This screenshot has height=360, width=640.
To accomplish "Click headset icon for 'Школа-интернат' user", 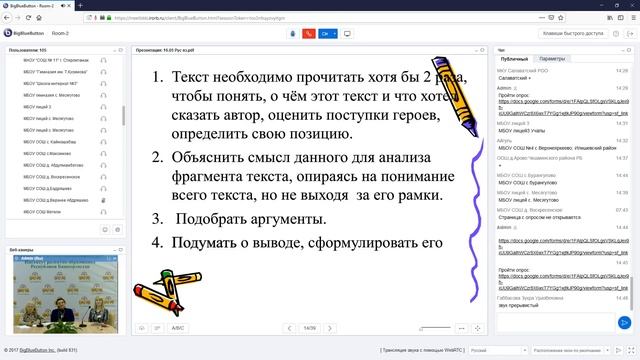I will point(103,84).
